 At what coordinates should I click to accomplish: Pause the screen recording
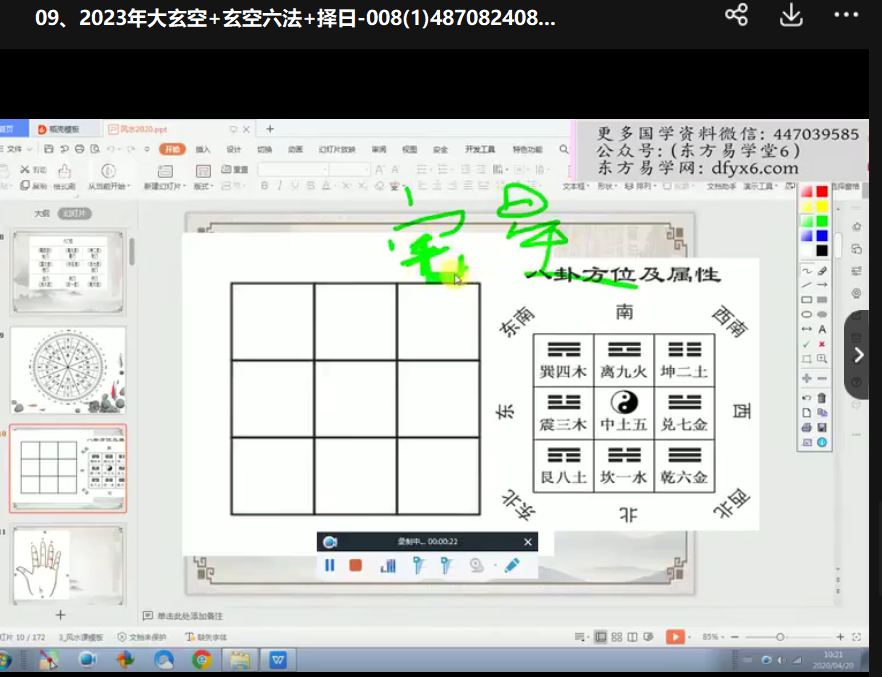click(x=329, y=565)
